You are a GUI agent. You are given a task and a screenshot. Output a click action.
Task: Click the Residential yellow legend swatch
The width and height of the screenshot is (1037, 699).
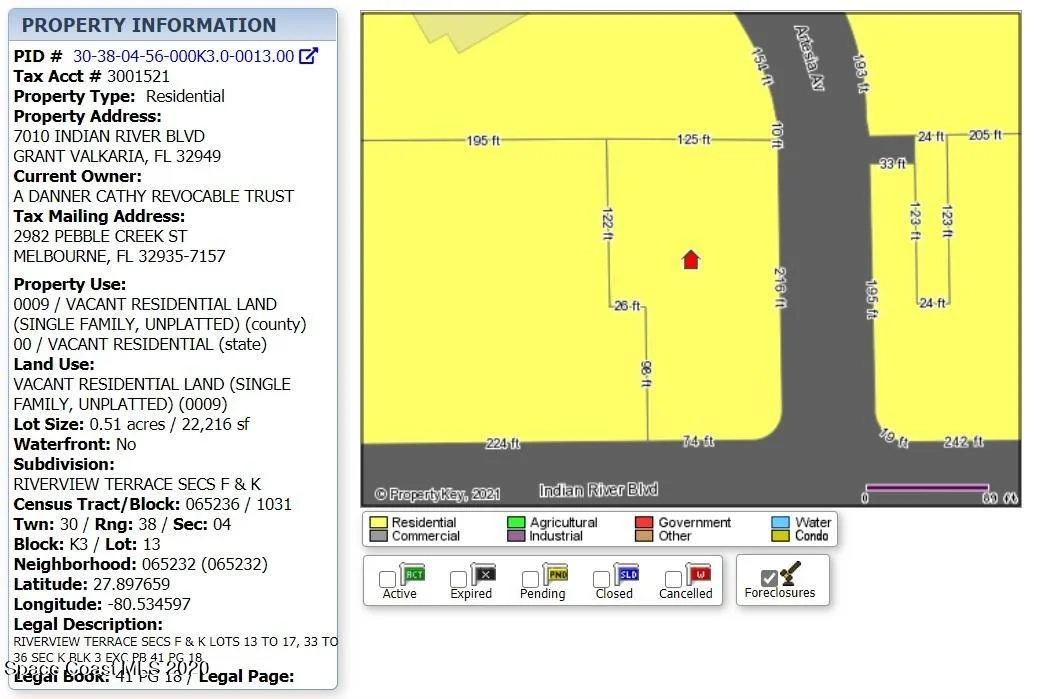coord(378,523)
